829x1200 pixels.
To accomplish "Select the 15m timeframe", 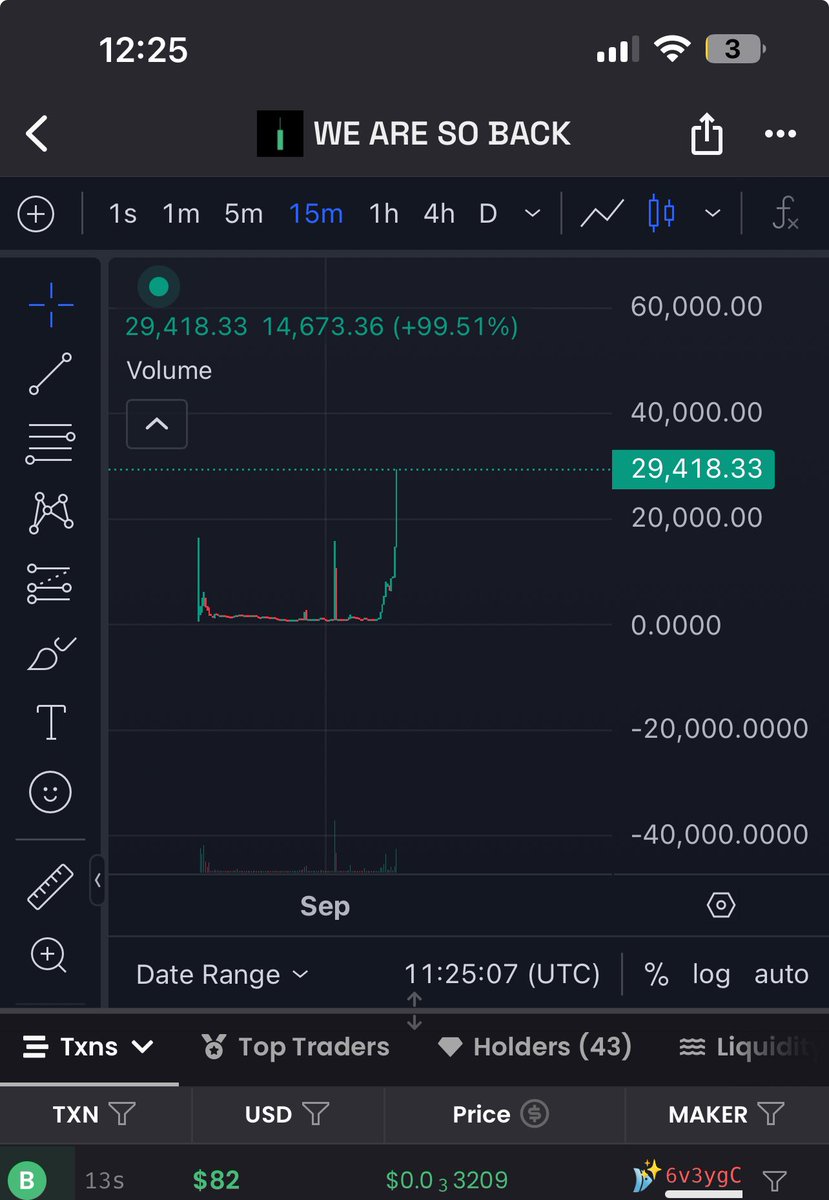I will tap(316, 214).
